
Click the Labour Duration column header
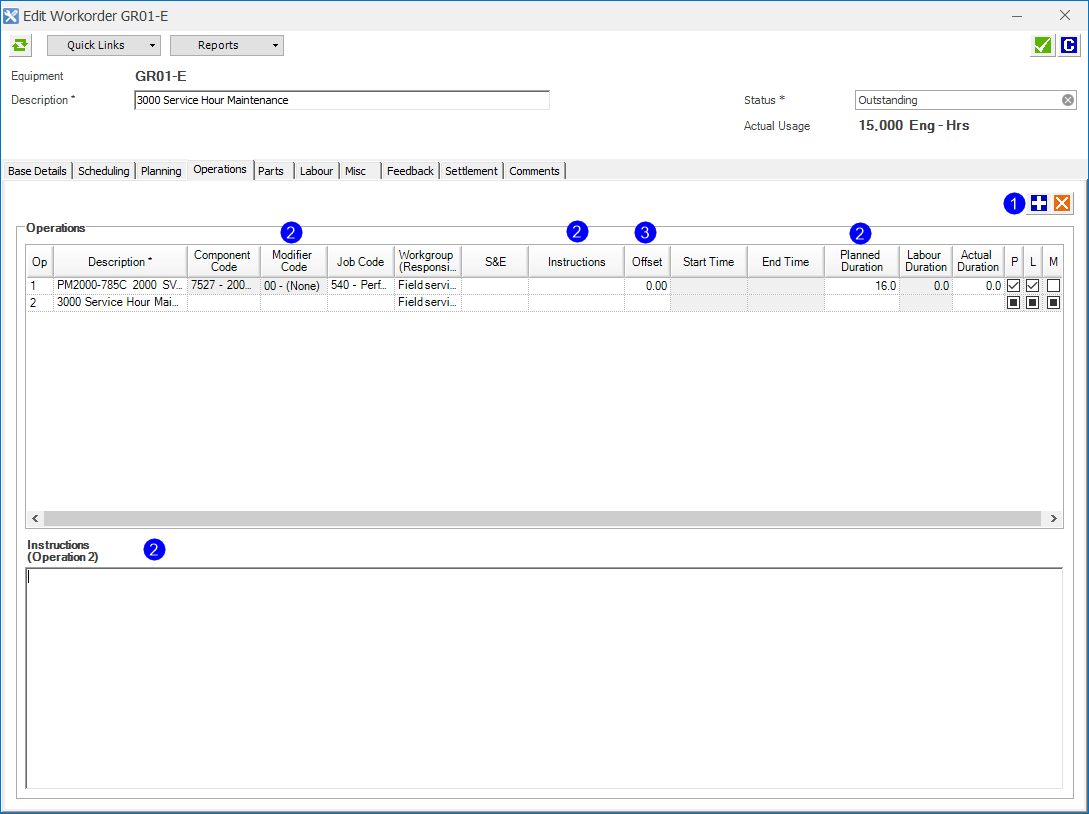pos(925,261)
